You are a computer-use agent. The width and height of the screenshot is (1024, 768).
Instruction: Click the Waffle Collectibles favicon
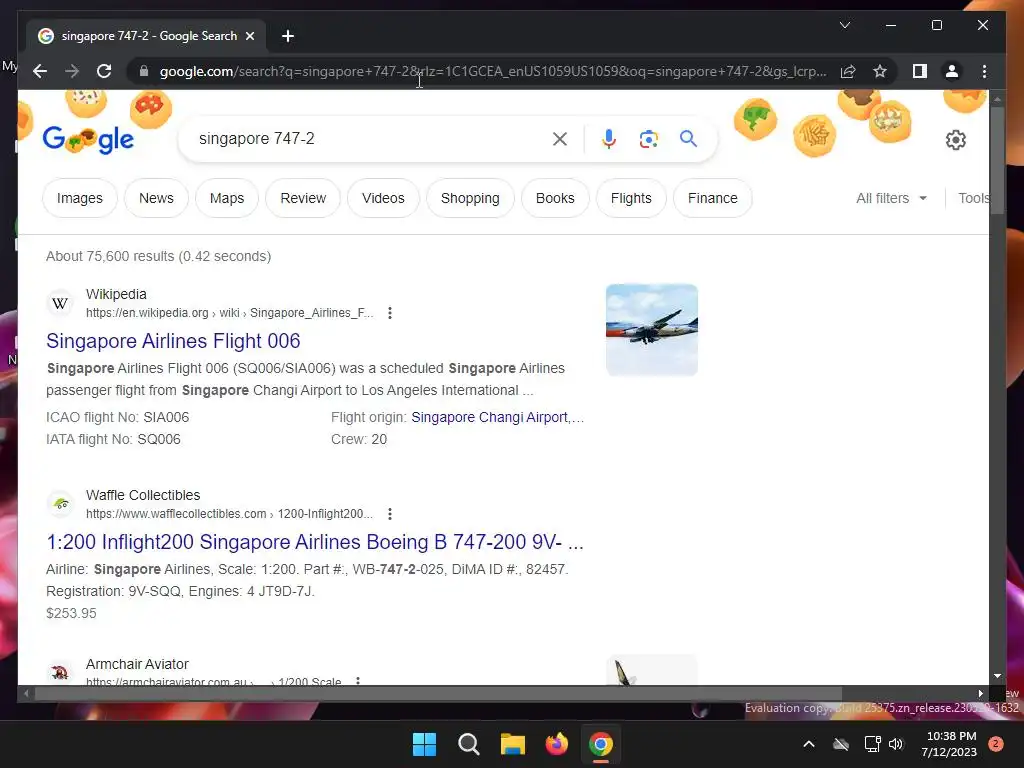tap(60, 504)
